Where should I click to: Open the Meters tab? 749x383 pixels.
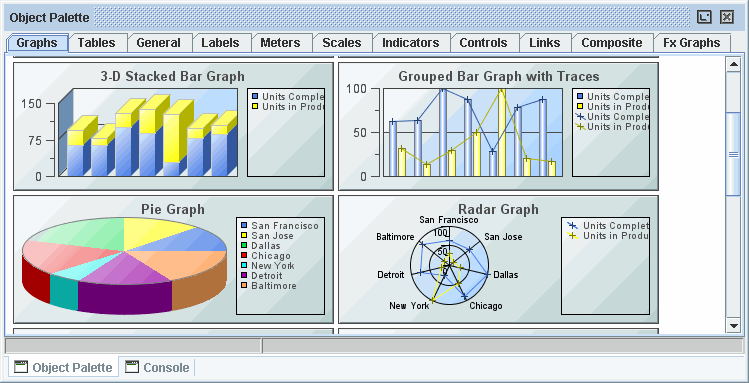(280, 43)
